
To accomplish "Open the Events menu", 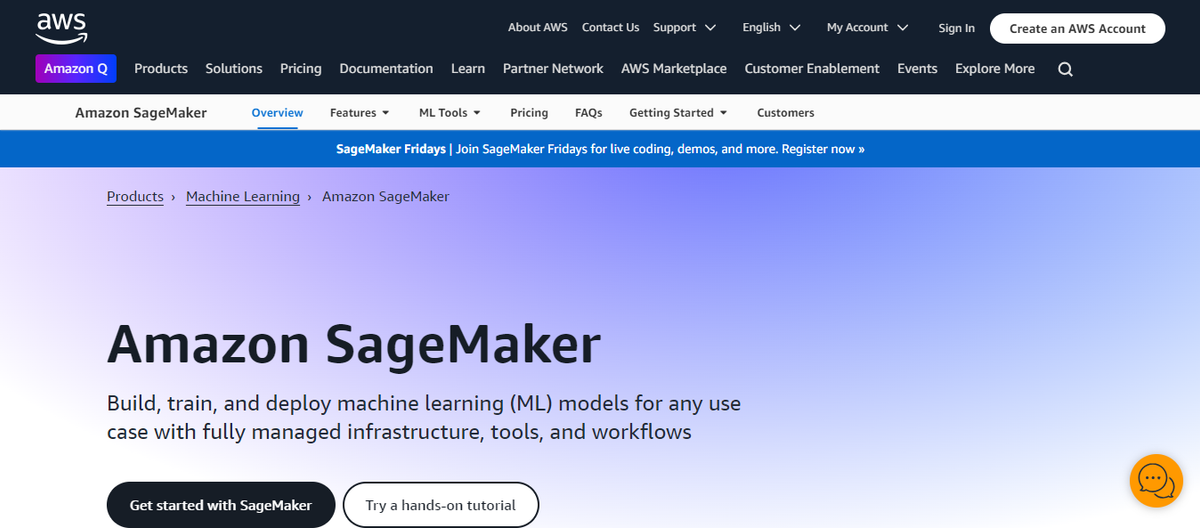I will click(917, 69).
